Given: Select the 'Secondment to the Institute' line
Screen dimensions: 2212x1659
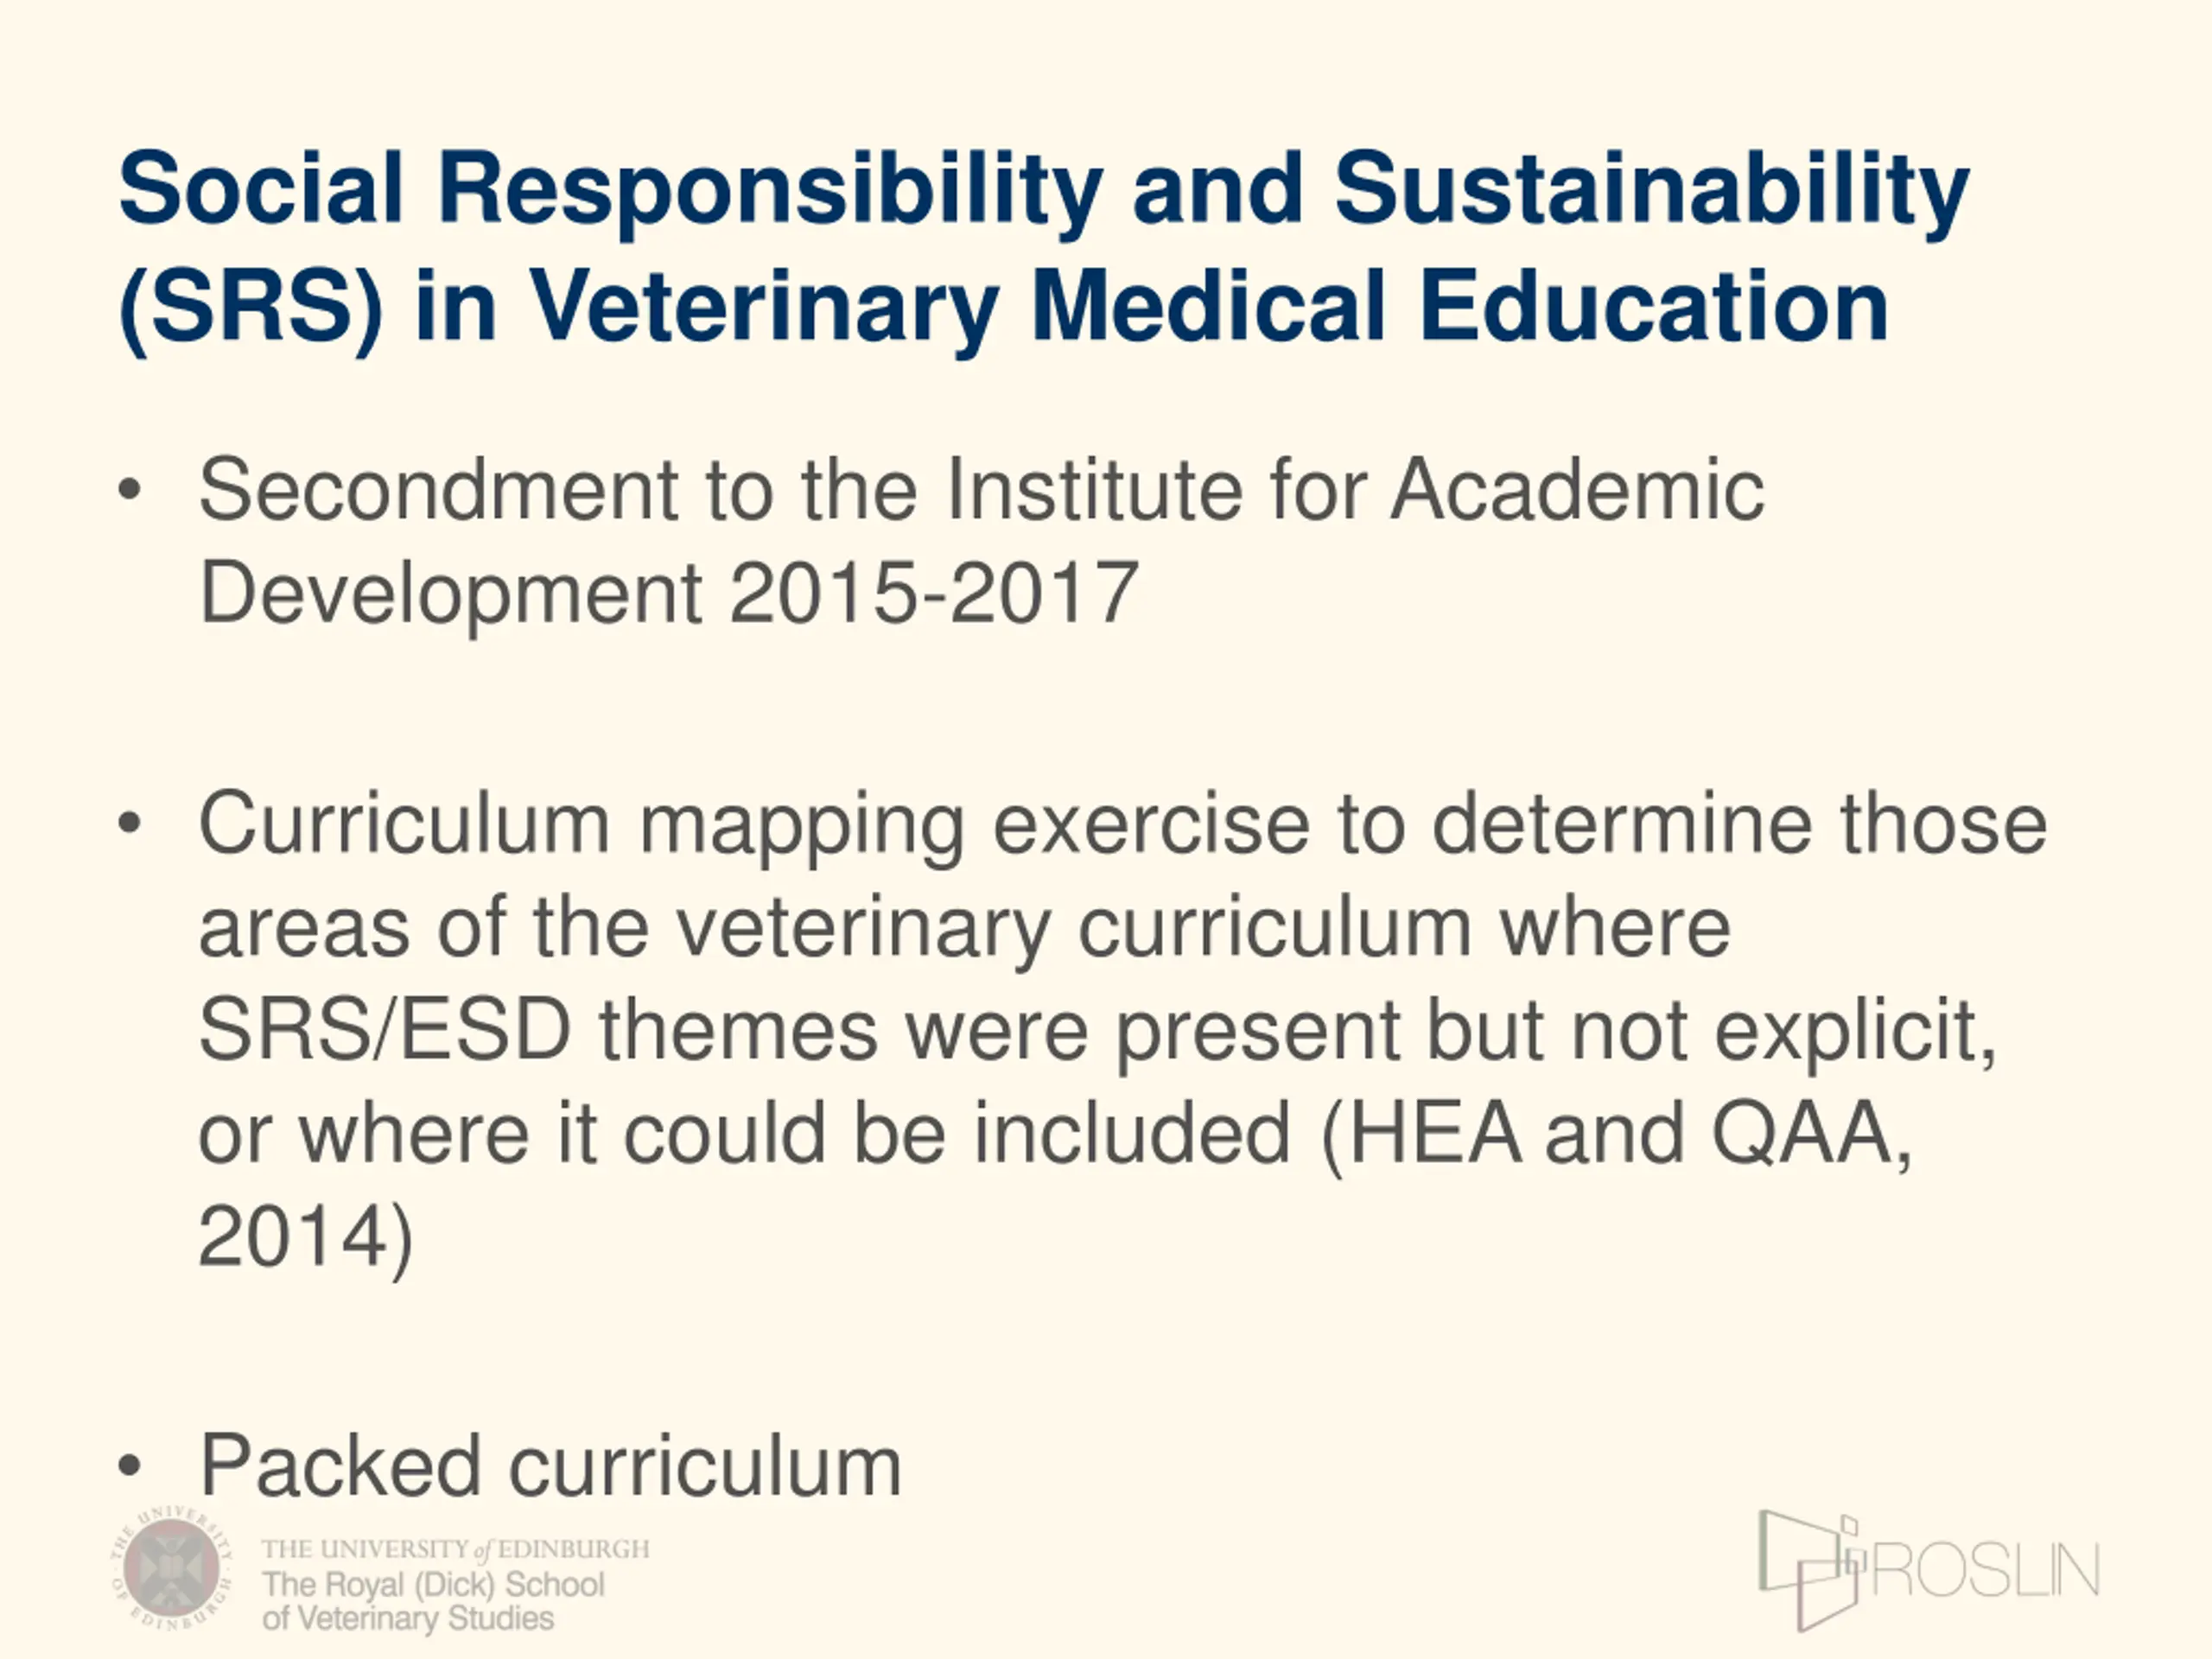Looking at the screenshot, I should pos(982,490).
